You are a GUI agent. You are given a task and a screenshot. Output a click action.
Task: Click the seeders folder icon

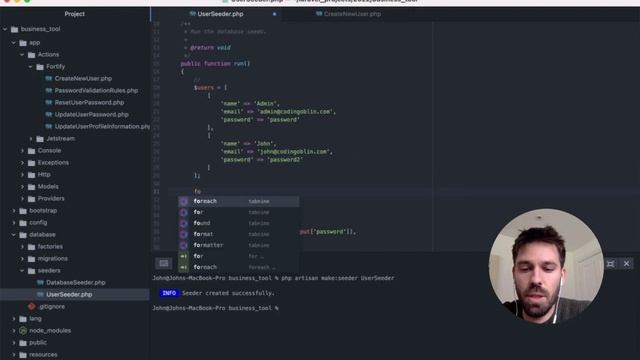31,271
